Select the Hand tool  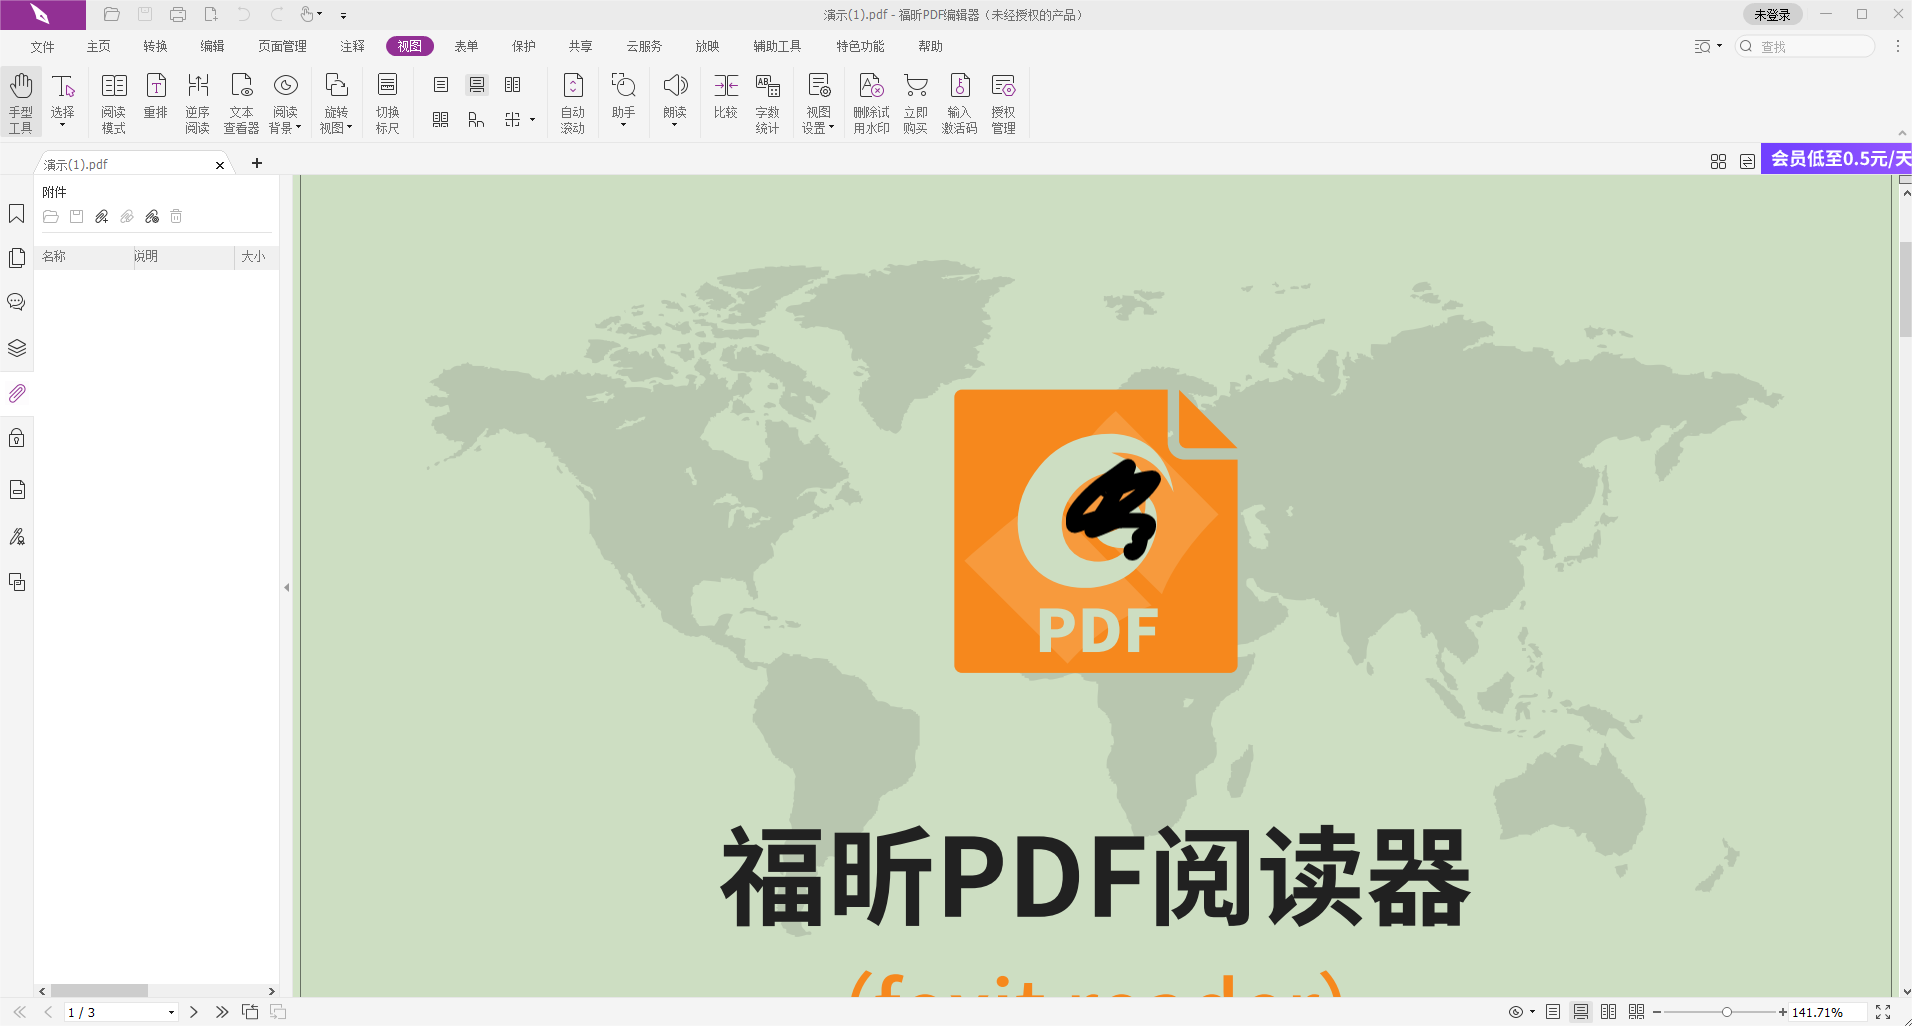[20, 100]
